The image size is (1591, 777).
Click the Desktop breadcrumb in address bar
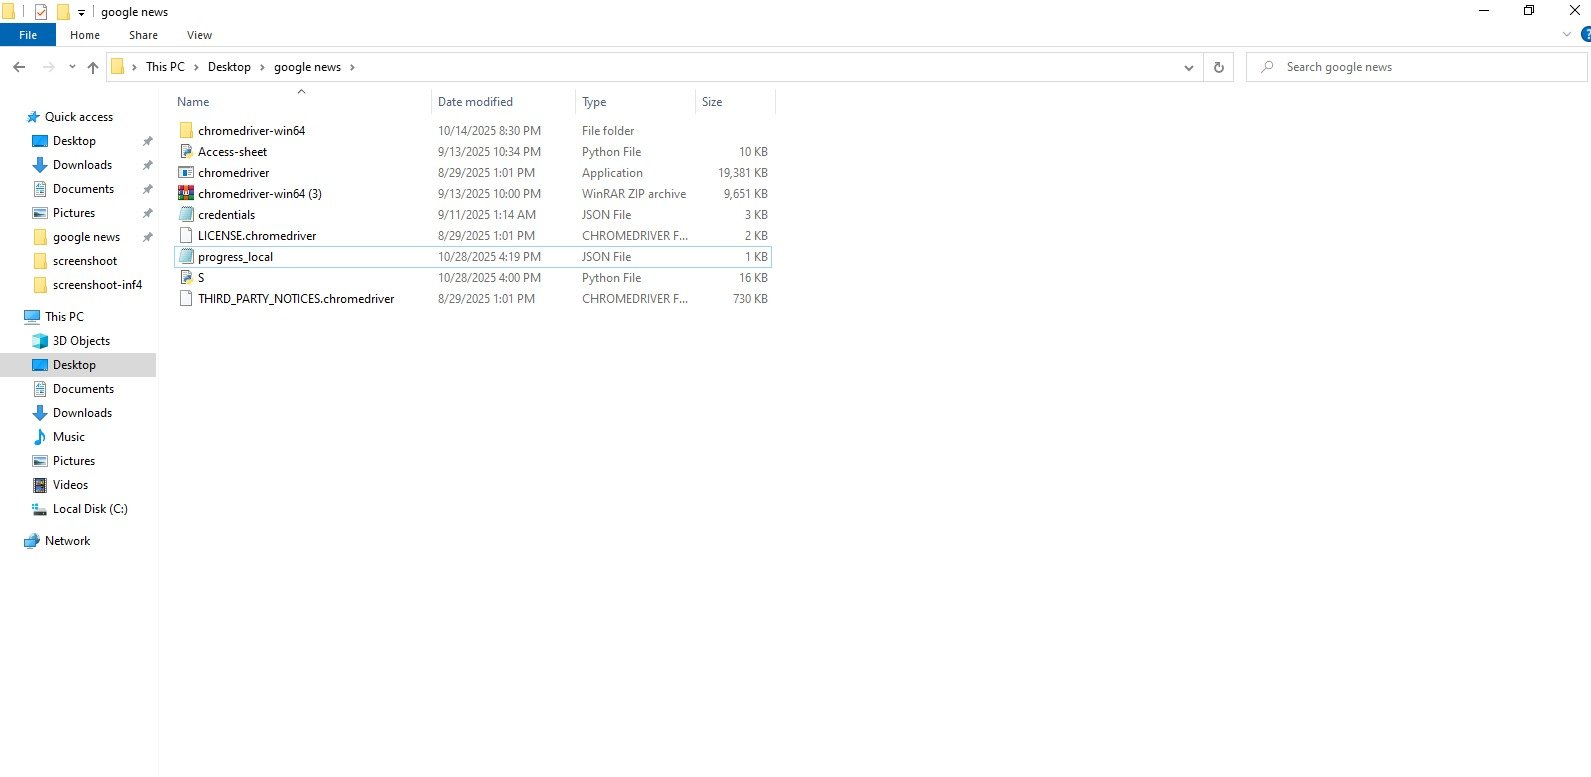point(229,67)
